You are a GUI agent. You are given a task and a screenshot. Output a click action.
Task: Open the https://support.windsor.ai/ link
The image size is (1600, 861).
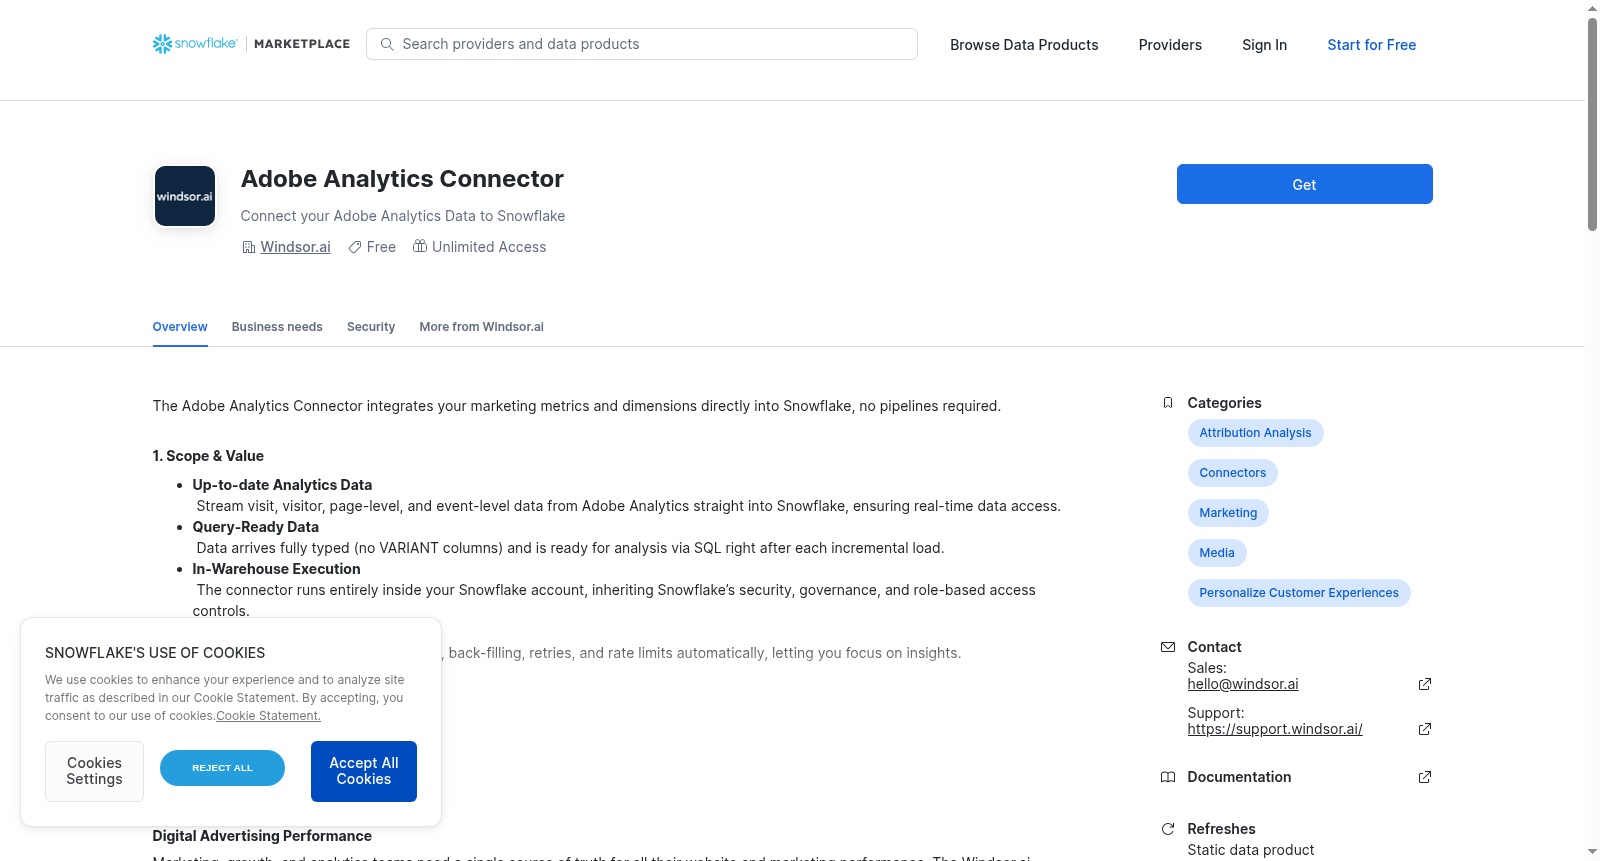coord(1275,729)
